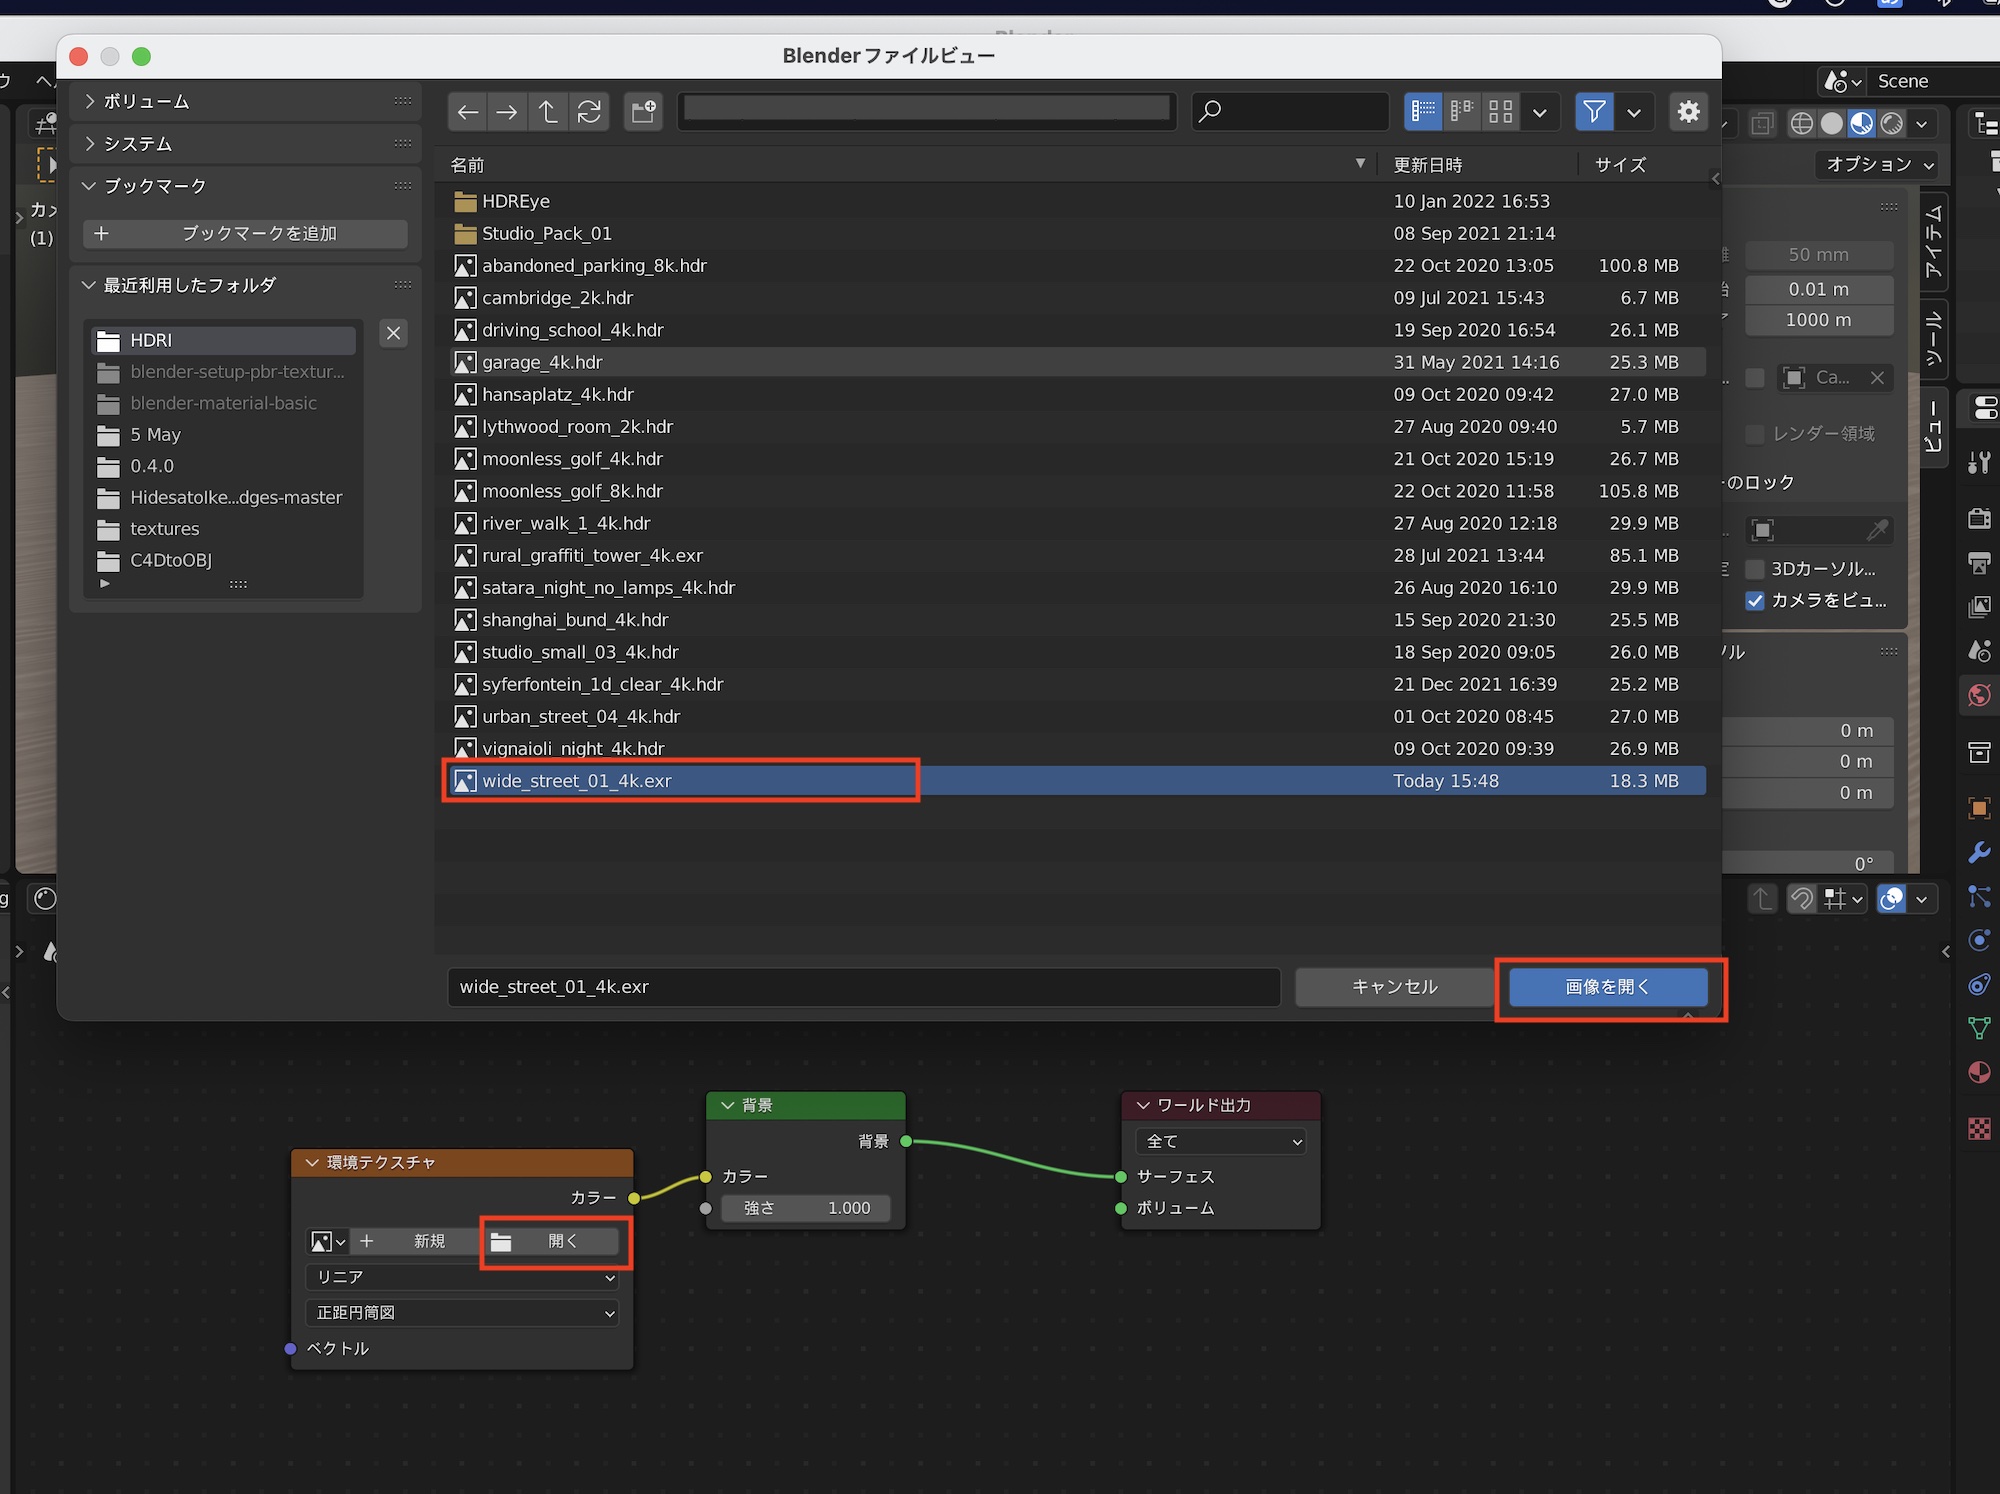
Task: Select vertical list display mode
Action: click(1423, 111)
